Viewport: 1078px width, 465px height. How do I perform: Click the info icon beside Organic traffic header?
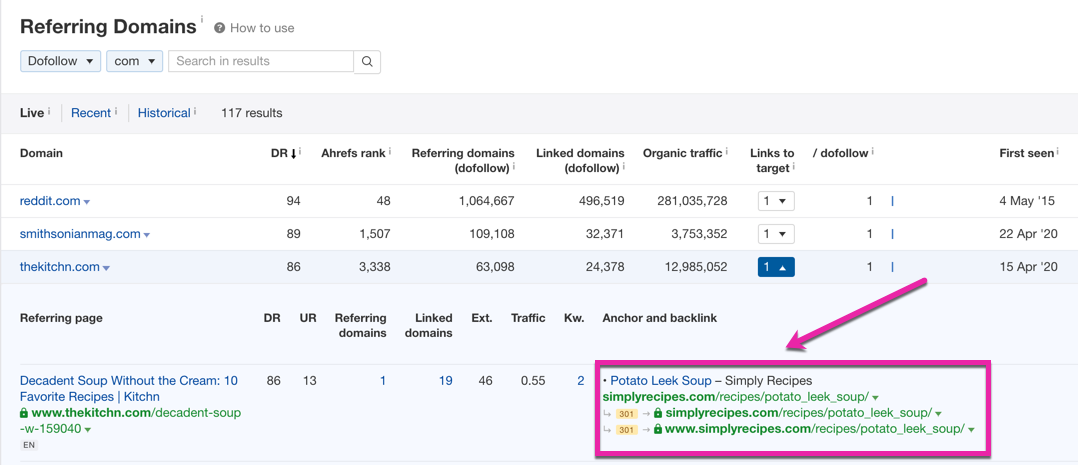728,152
